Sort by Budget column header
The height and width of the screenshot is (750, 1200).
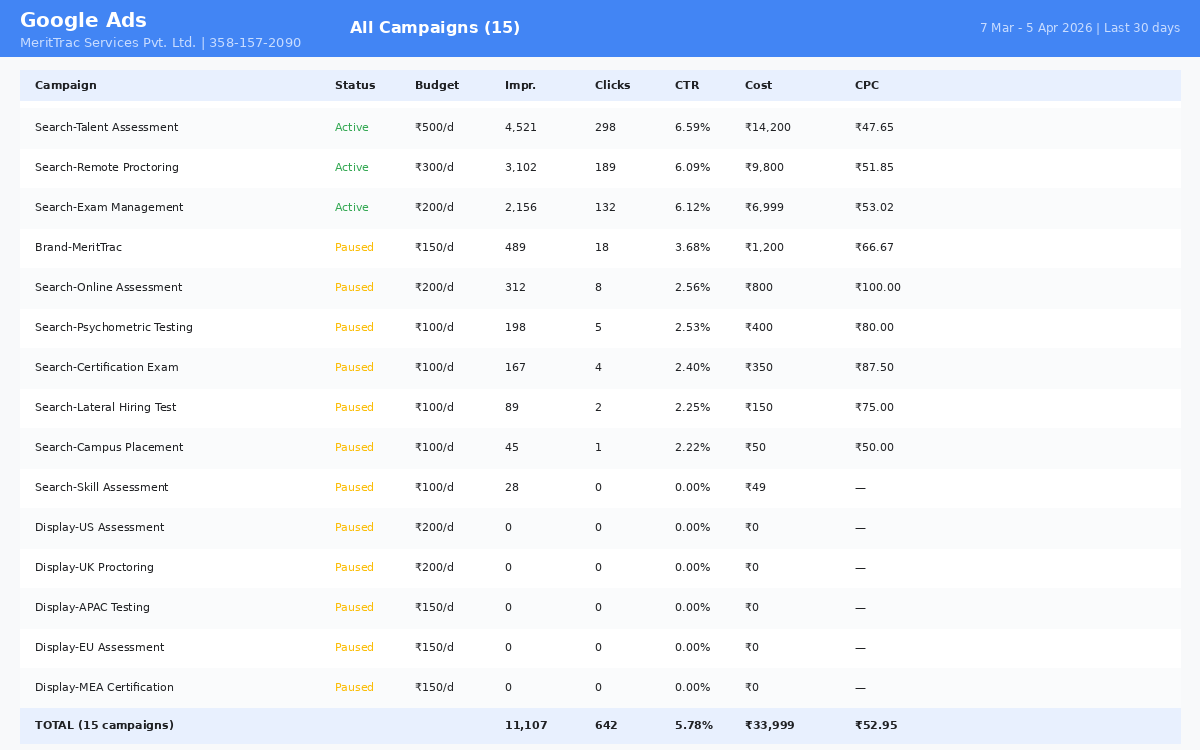point(436,86)
